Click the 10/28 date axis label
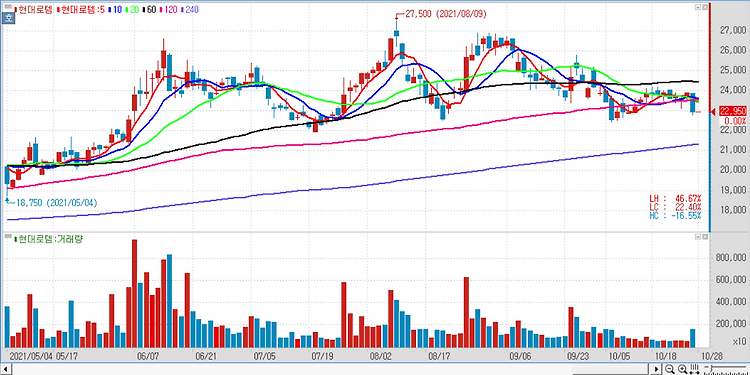Image resolution: width=750 pixels, height=375 pixels. pos(711,357)
